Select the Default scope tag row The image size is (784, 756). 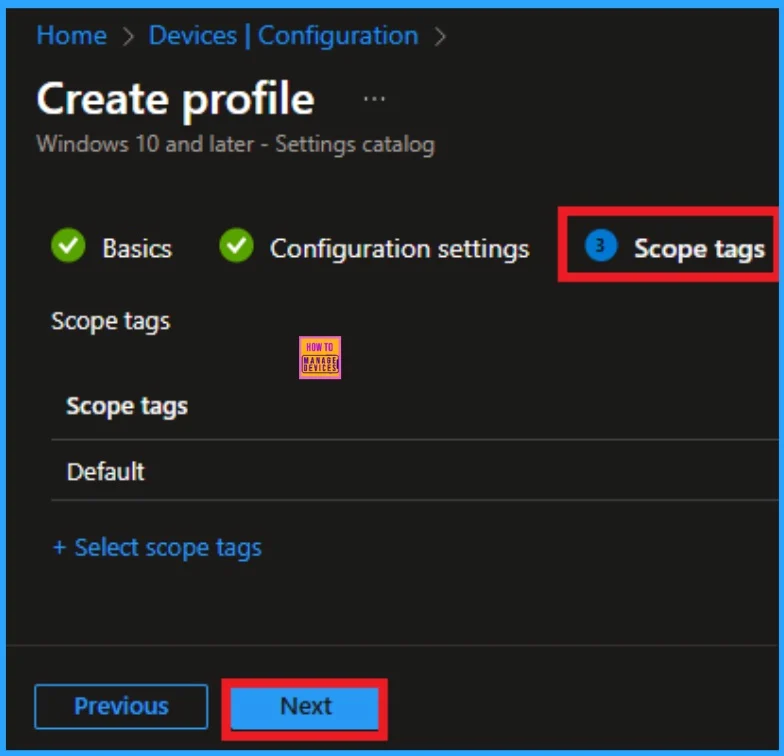[x=106, y=471]
